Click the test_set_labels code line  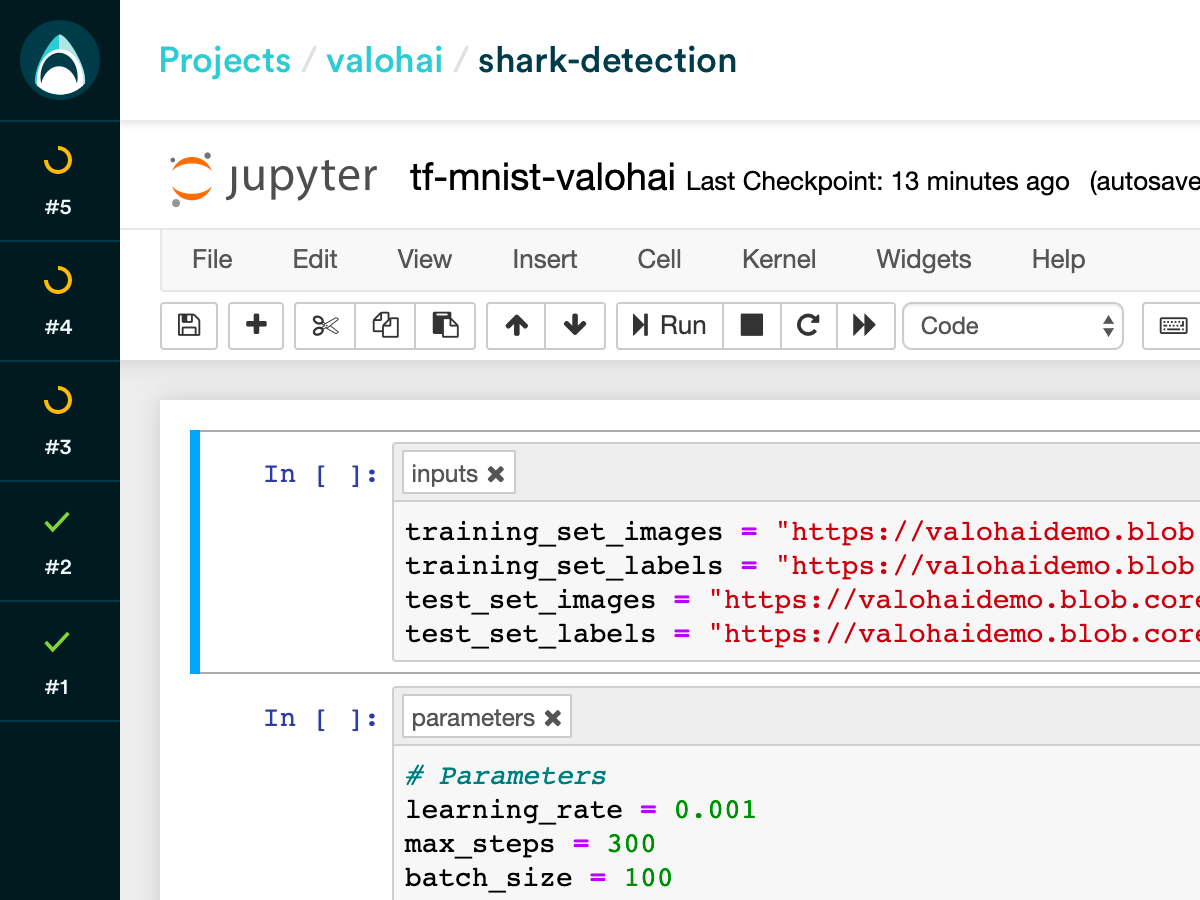click(x=801, y=634)
